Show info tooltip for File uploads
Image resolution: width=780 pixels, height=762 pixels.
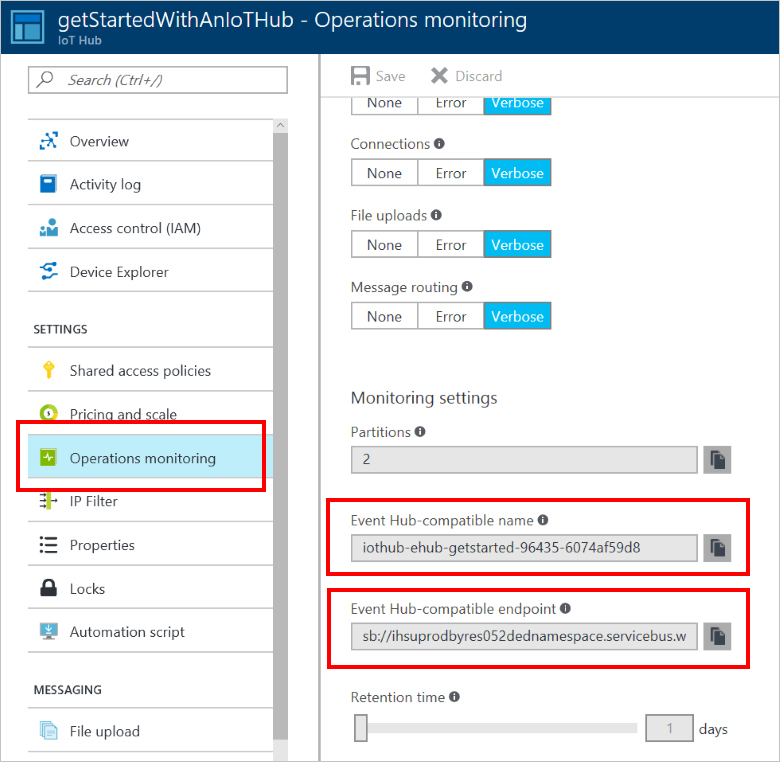click(x=436, y=215)
